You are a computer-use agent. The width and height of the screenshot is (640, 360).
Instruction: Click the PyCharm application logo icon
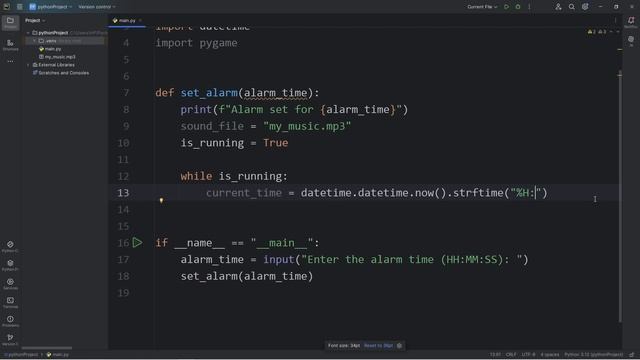click(x=7, y=7)
